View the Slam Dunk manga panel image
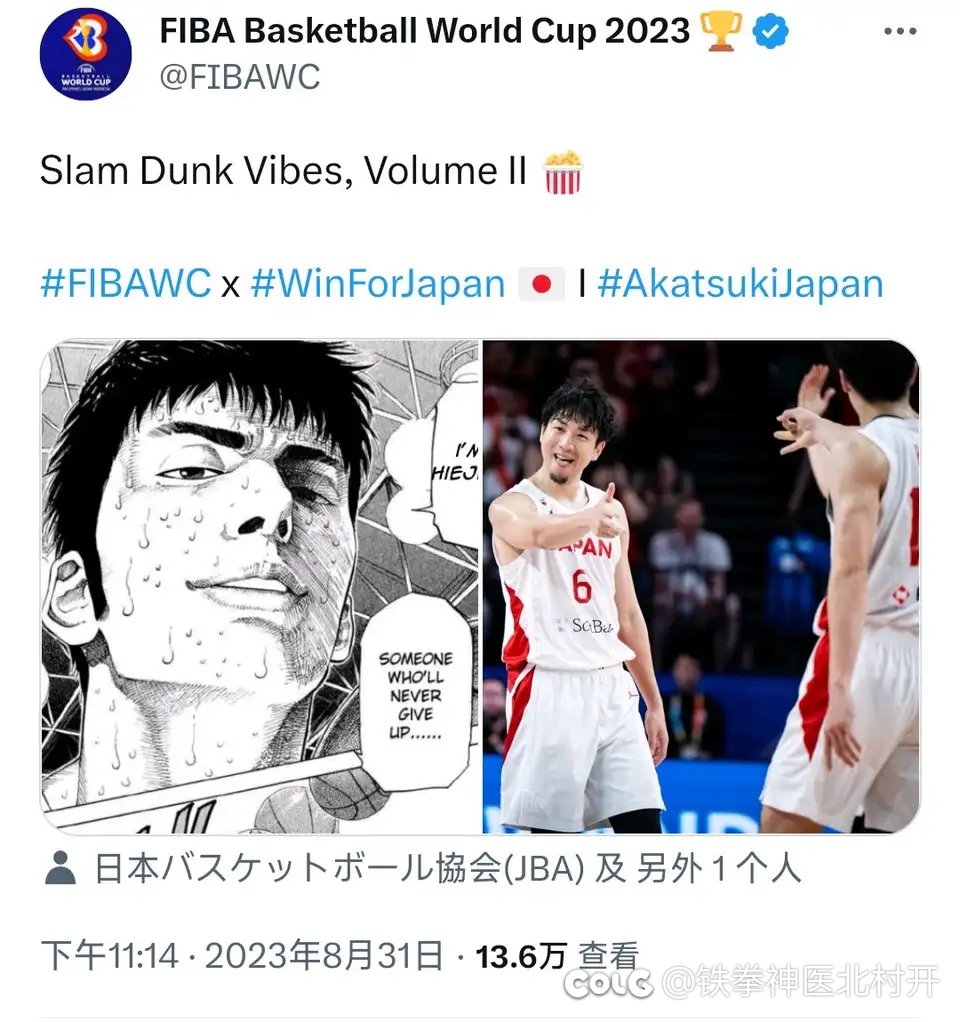This screenshot has height=1022, width=960. coord(260,586)
